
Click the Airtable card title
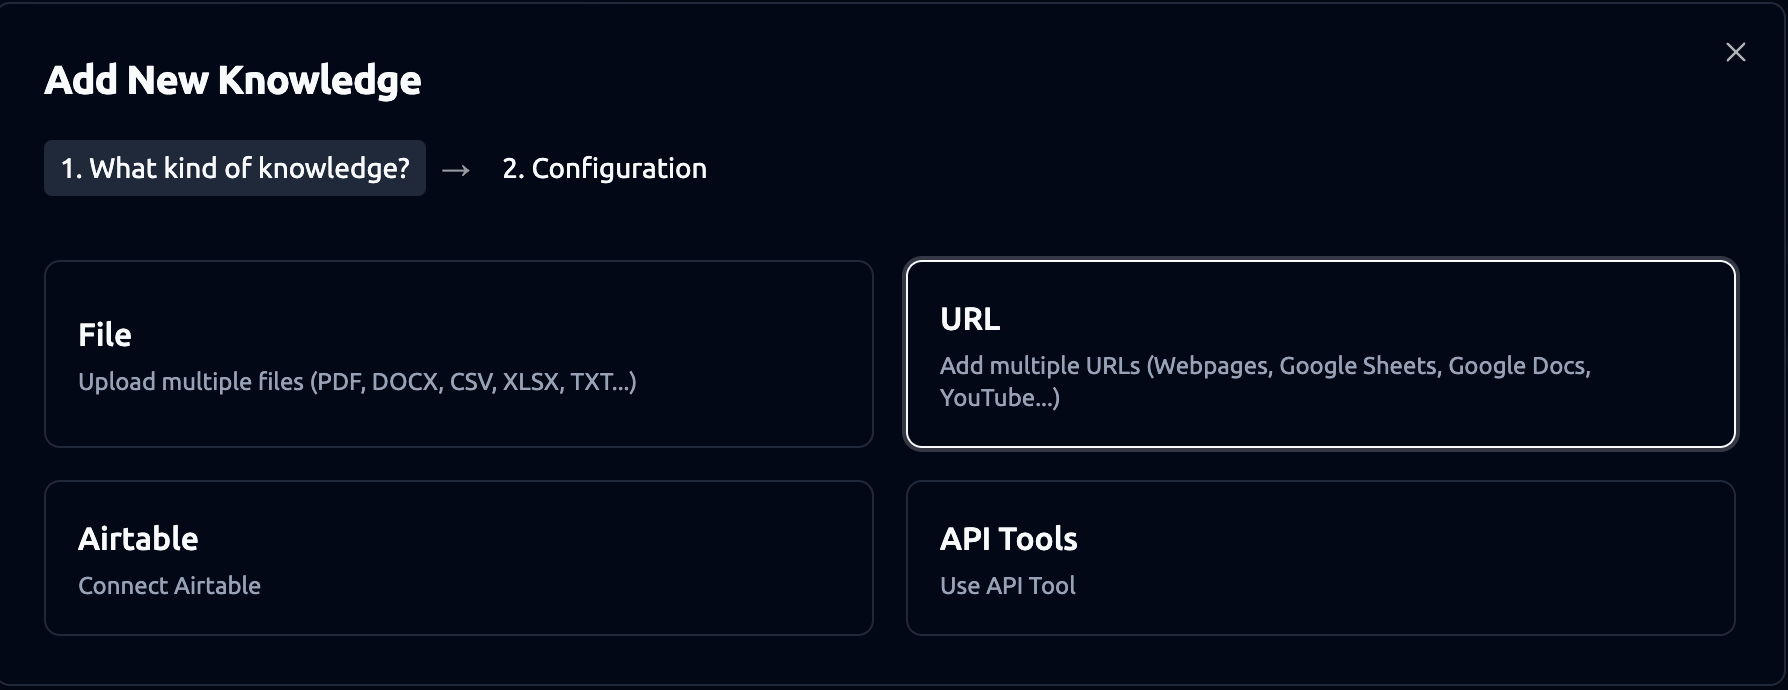click(138, 539)
